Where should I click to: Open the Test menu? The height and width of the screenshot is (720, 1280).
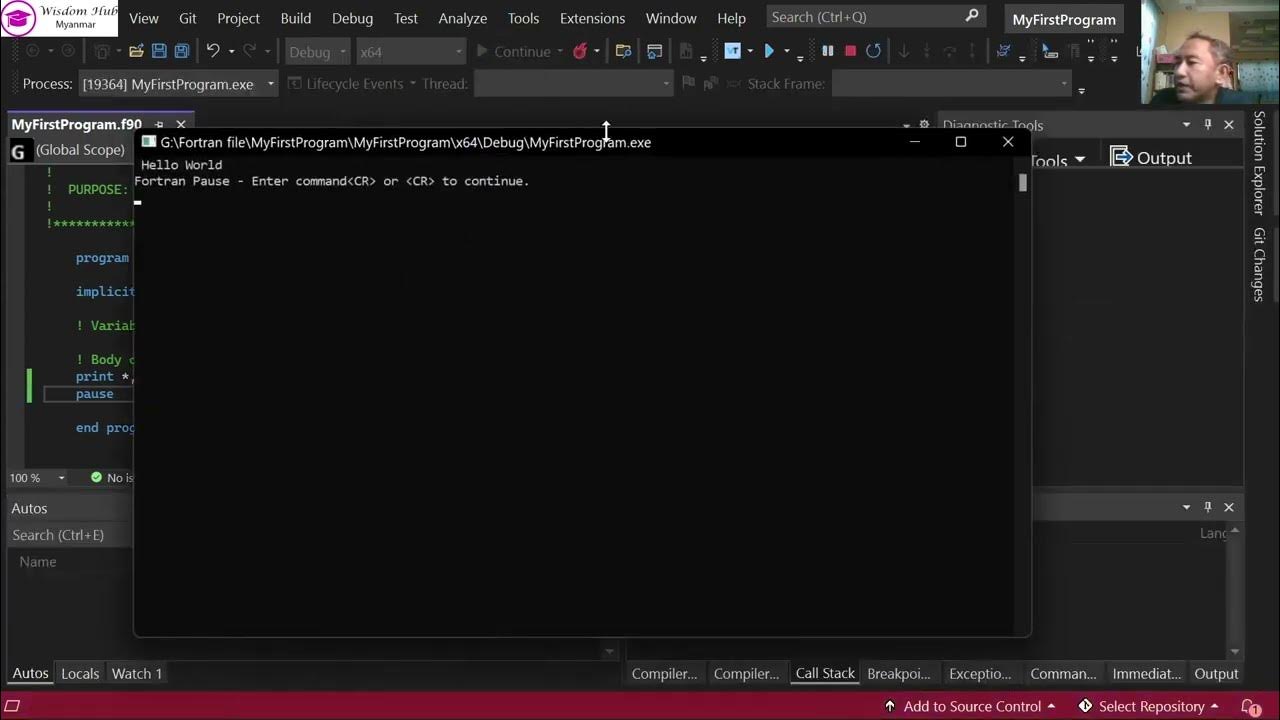[406, 18]
